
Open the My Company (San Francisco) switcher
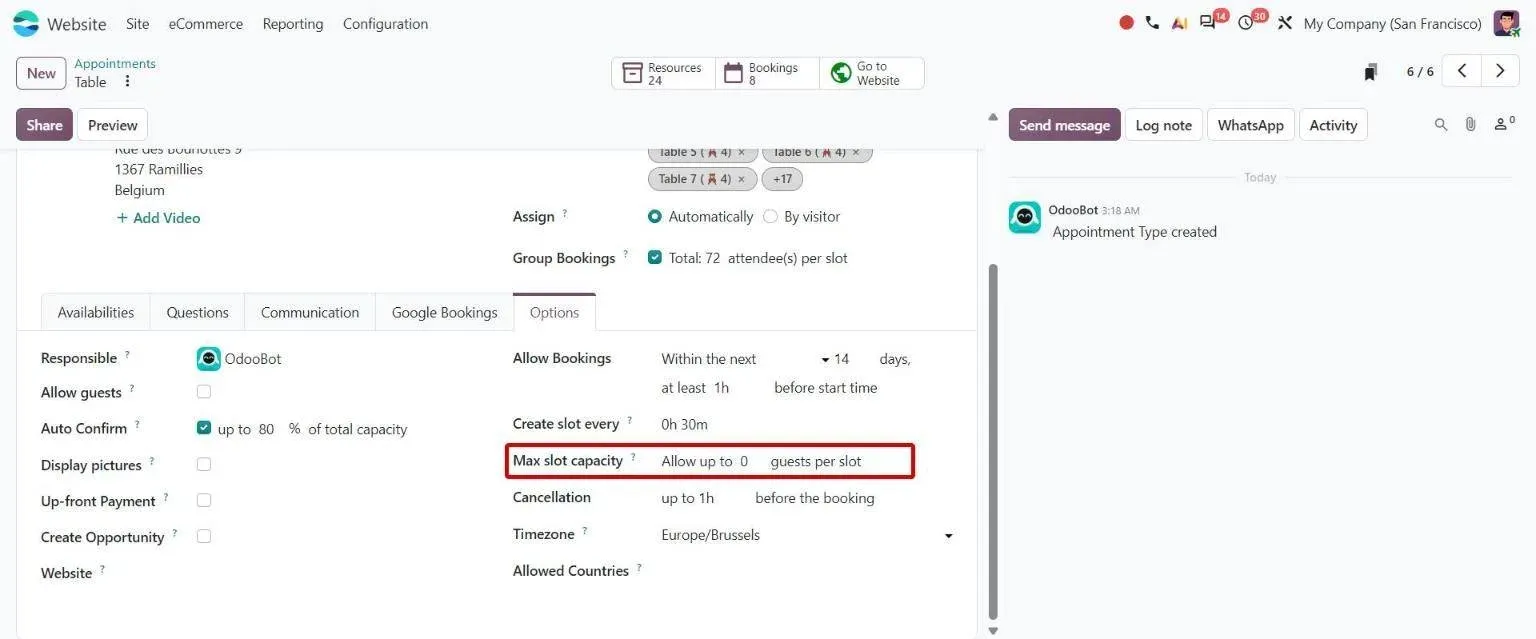tap(1392, 23)
